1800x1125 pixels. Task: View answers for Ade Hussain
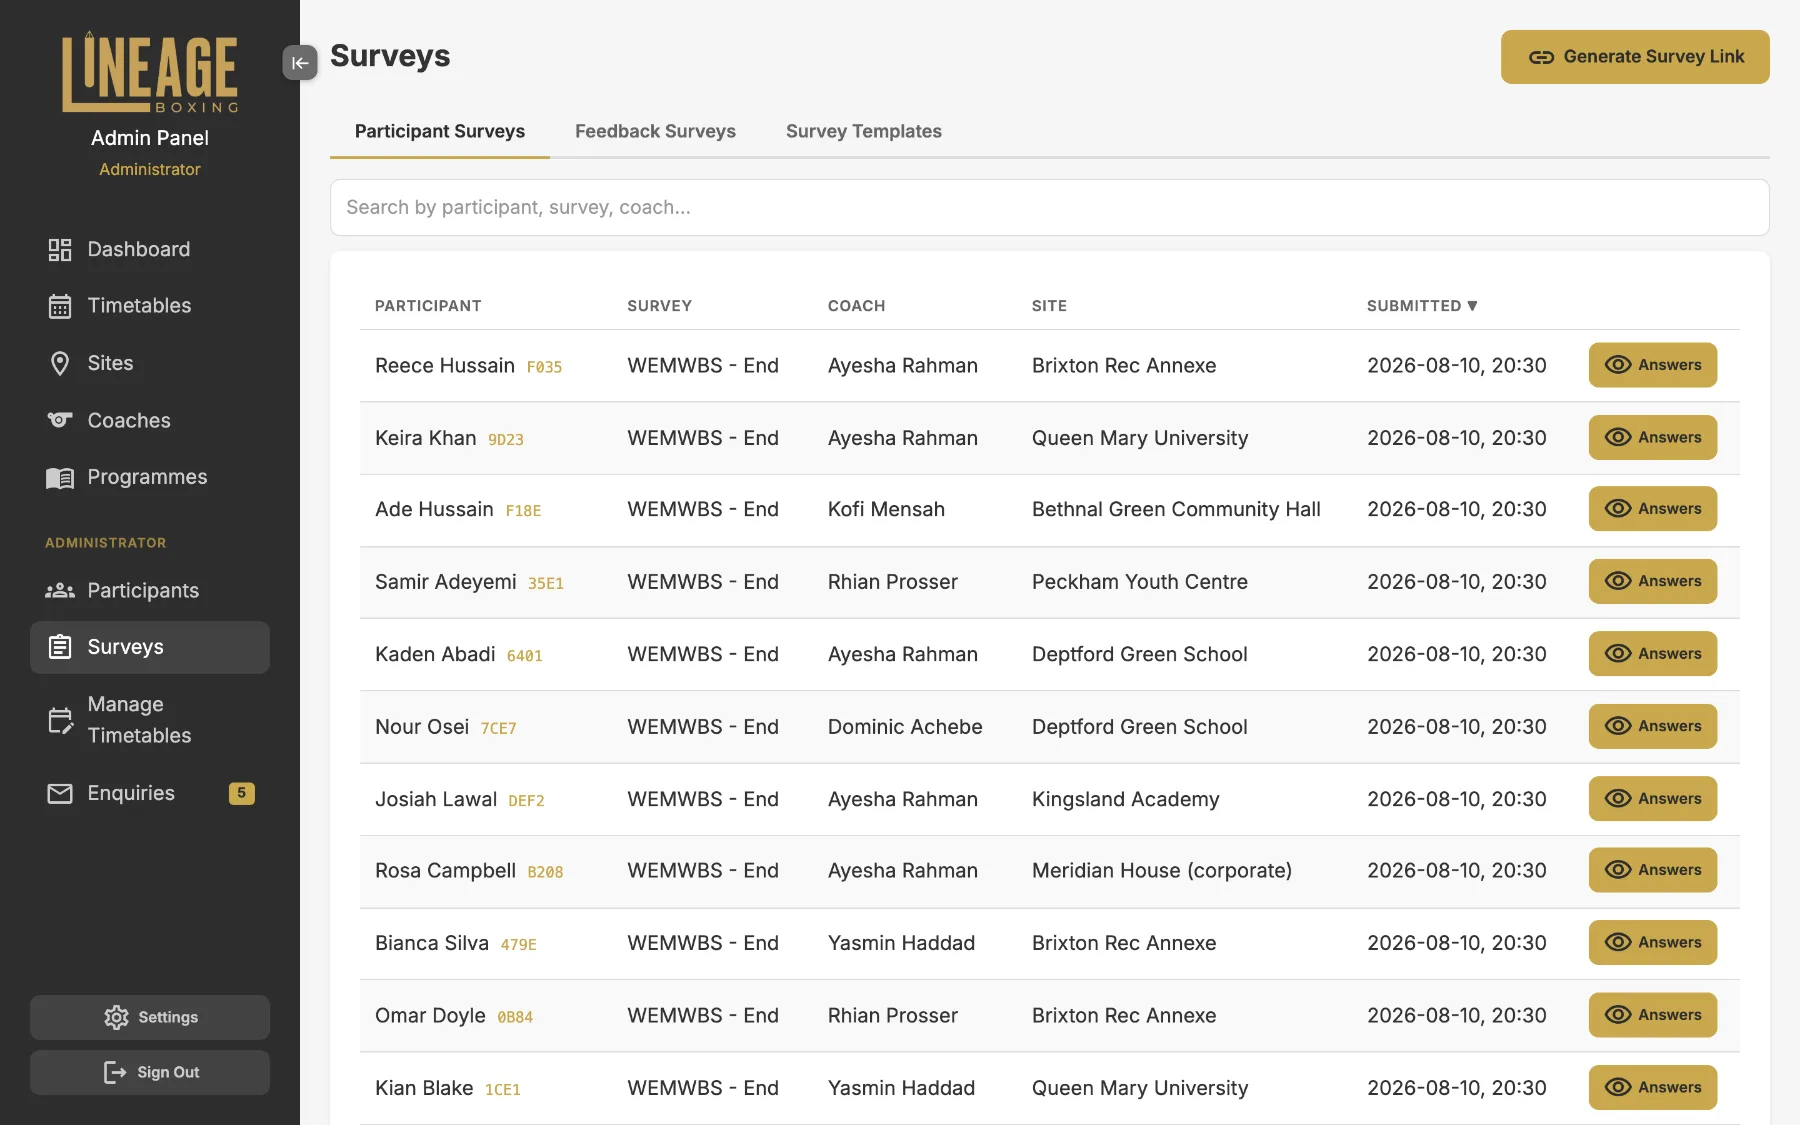click(1653, 509)
